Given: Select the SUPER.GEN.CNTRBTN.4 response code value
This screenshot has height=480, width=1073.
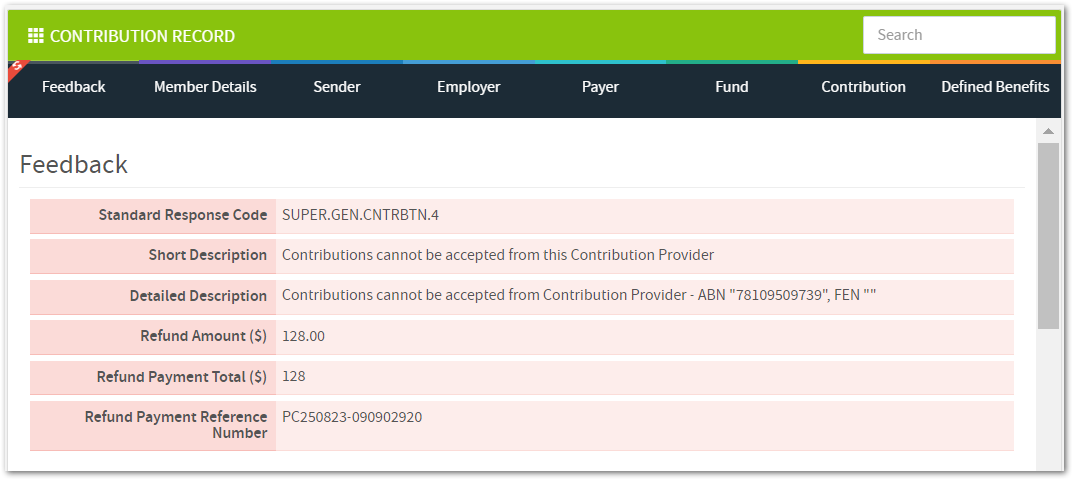Looking at the screenshot, I should pyautogui.click(x=361, y=215).
